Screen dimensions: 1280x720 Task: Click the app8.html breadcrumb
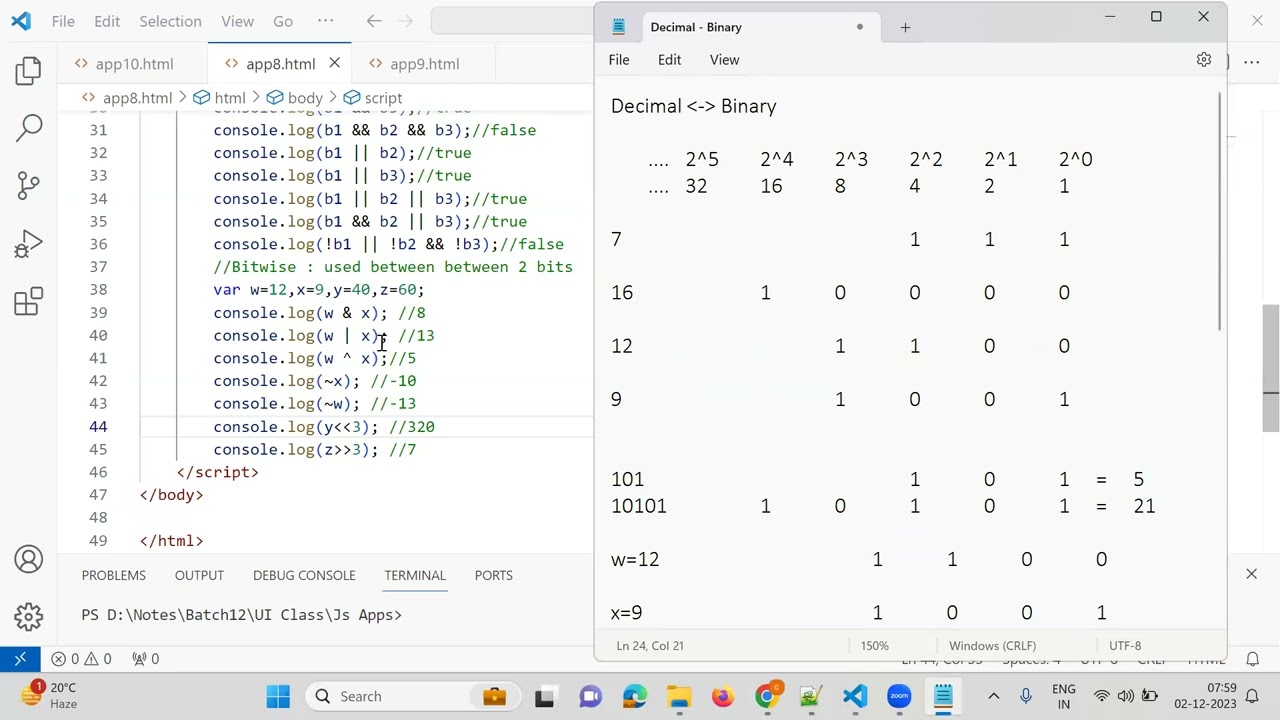point(126,98)
